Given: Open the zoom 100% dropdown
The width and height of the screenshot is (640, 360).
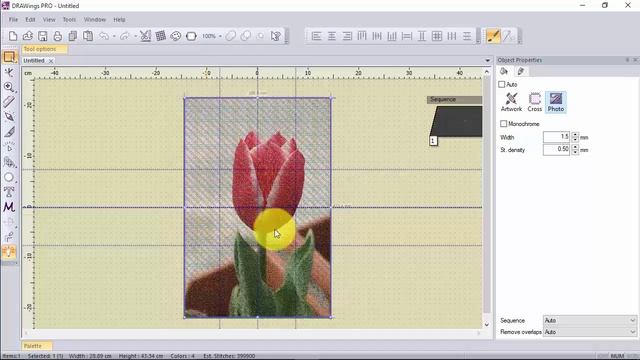Looking at the screenshot, I should 220,36.
